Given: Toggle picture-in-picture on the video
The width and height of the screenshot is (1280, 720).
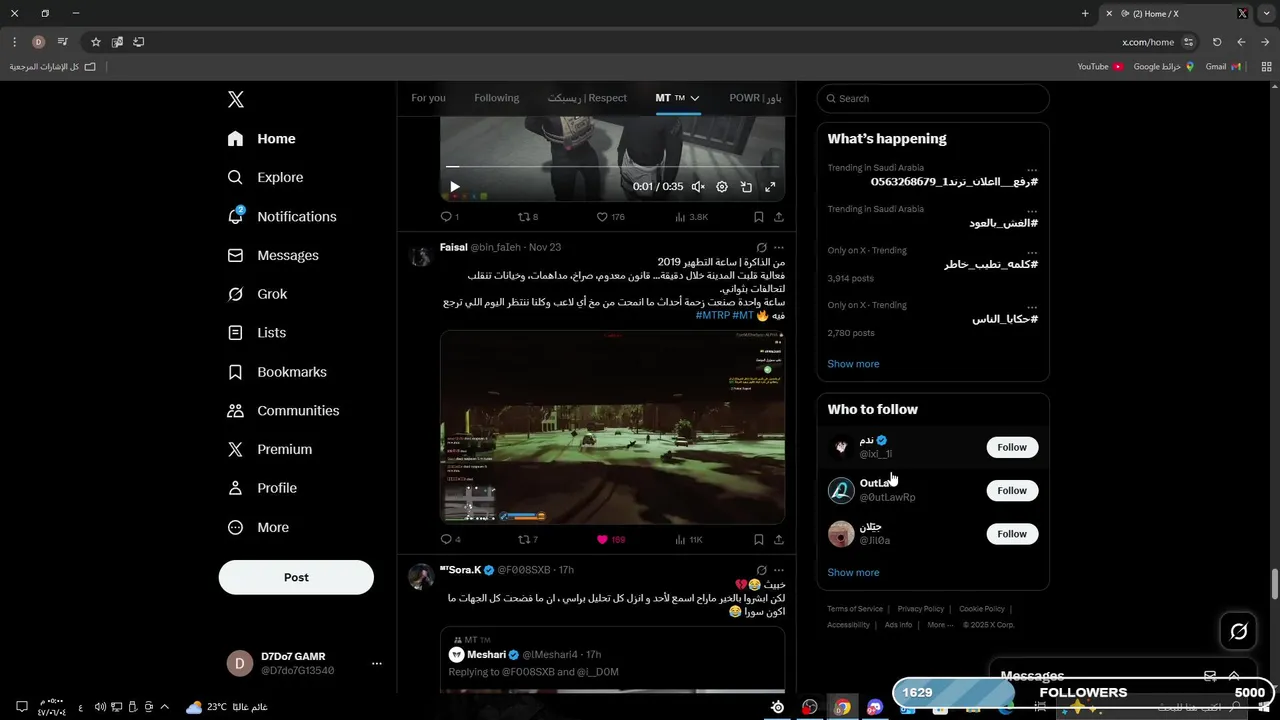Looking at the screenshot, I should (746, 187).
